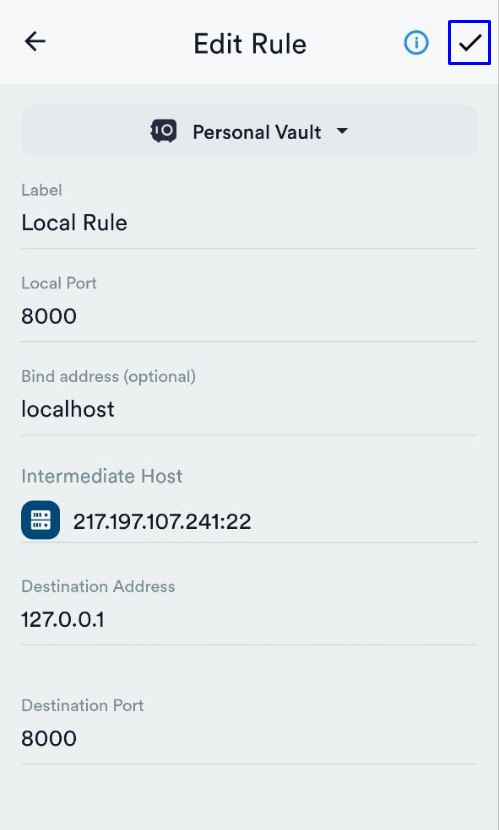This screenshot has width=499, height=830.
Task: Click the Local Port caption
Action: (x=59, y=283)
